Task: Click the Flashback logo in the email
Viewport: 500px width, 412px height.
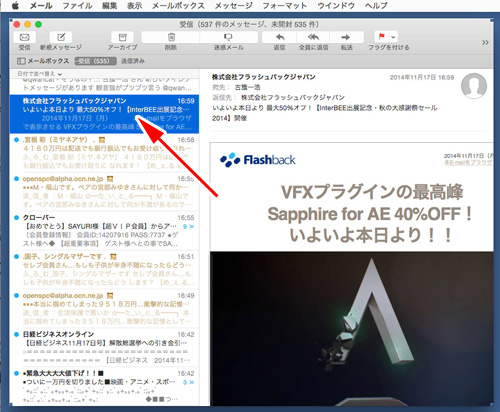Action: point(258,160)
